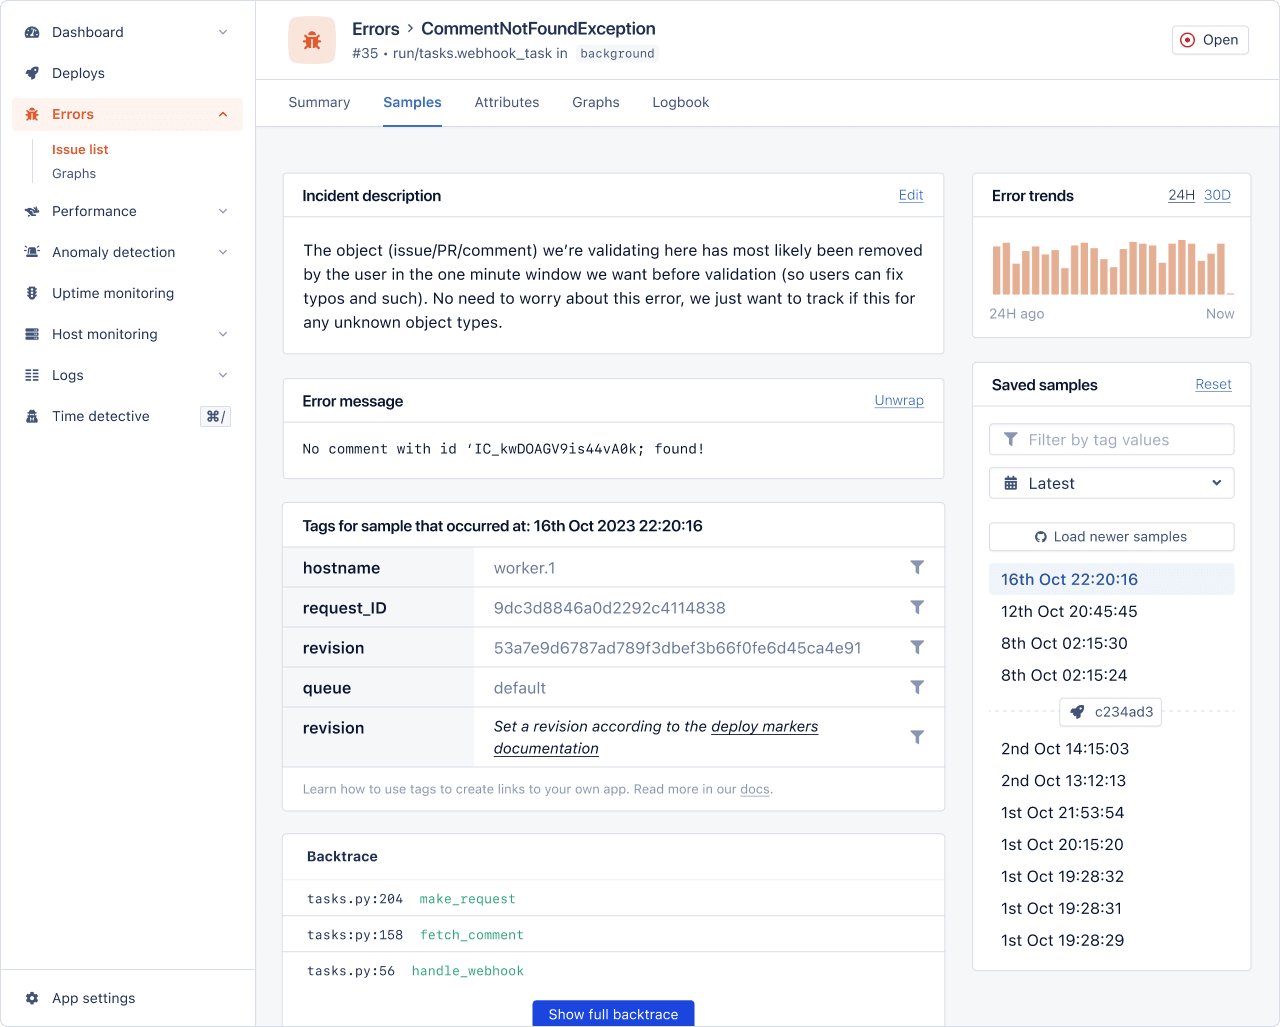Click the Filter by tag values field
1280x1027 pixels.
pos(1112,440)
